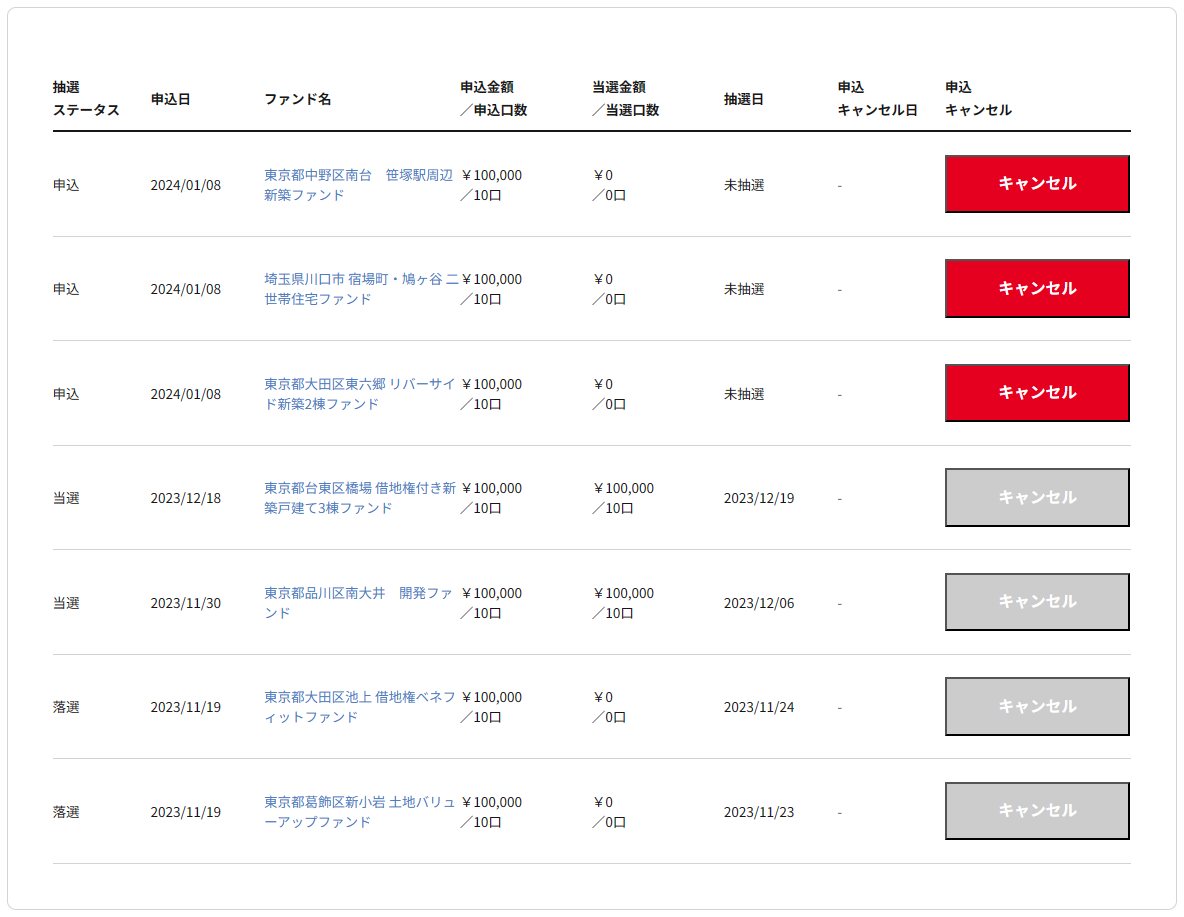Click the greyed cancel button for 東京都台東区橋場 fund
This screenshot has height=917, width=1184.
[x=1037, y=497]
